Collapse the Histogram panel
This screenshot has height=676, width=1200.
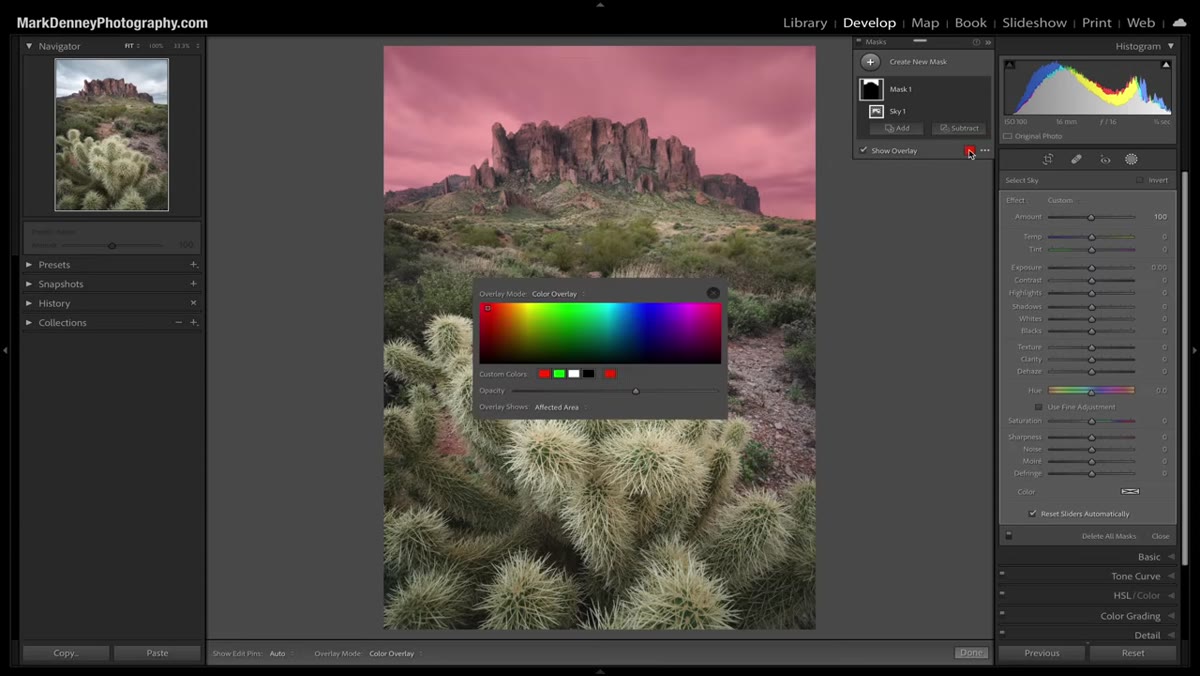tap(1171, 46)
